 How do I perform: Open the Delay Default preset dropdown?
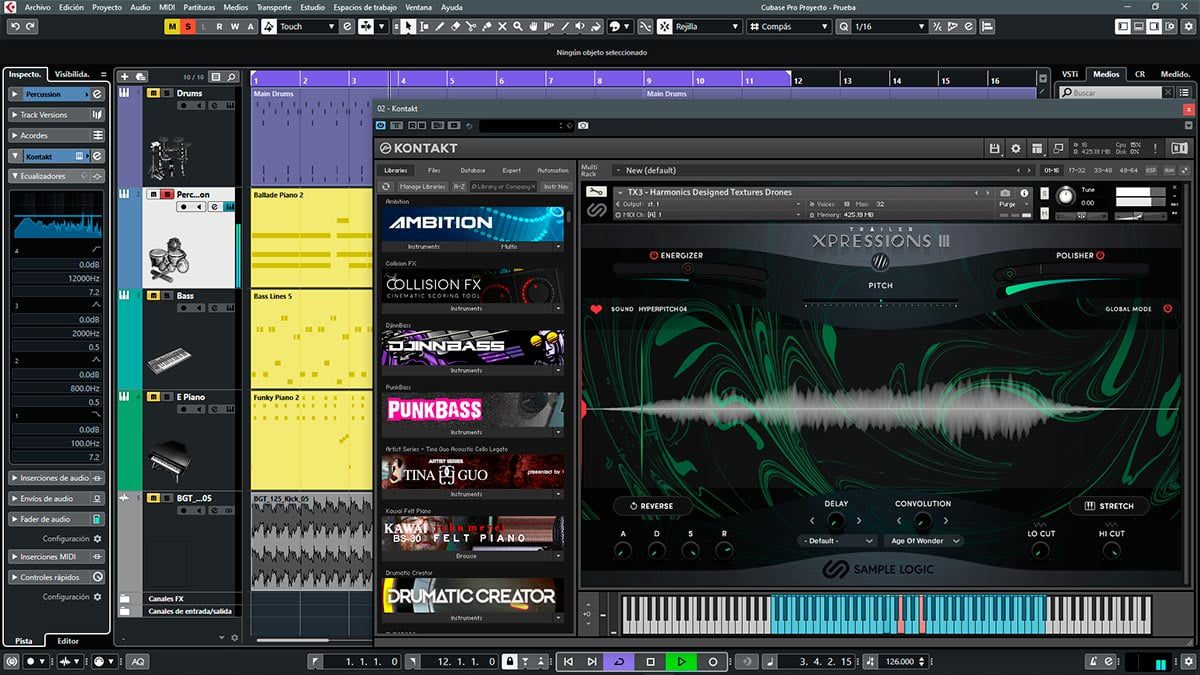[x=837, y=541]
